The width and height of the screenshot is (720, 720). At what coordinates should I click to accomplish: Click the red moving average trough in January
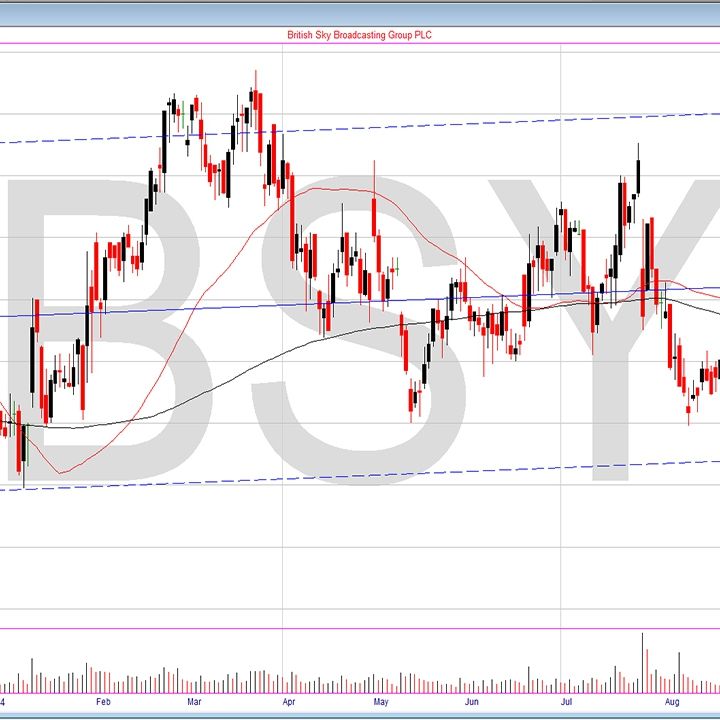(62, 472)
